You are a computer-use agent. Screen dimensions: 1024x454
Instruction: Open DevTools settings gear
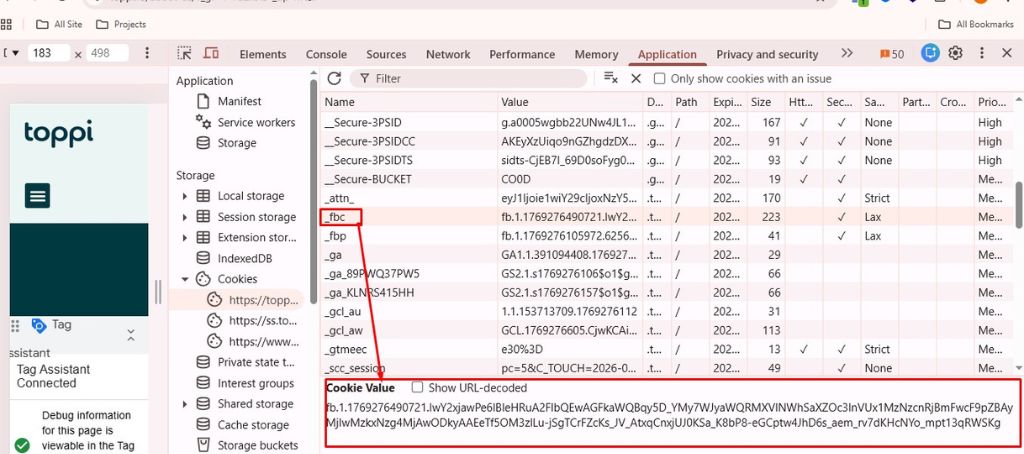(955, 54)
